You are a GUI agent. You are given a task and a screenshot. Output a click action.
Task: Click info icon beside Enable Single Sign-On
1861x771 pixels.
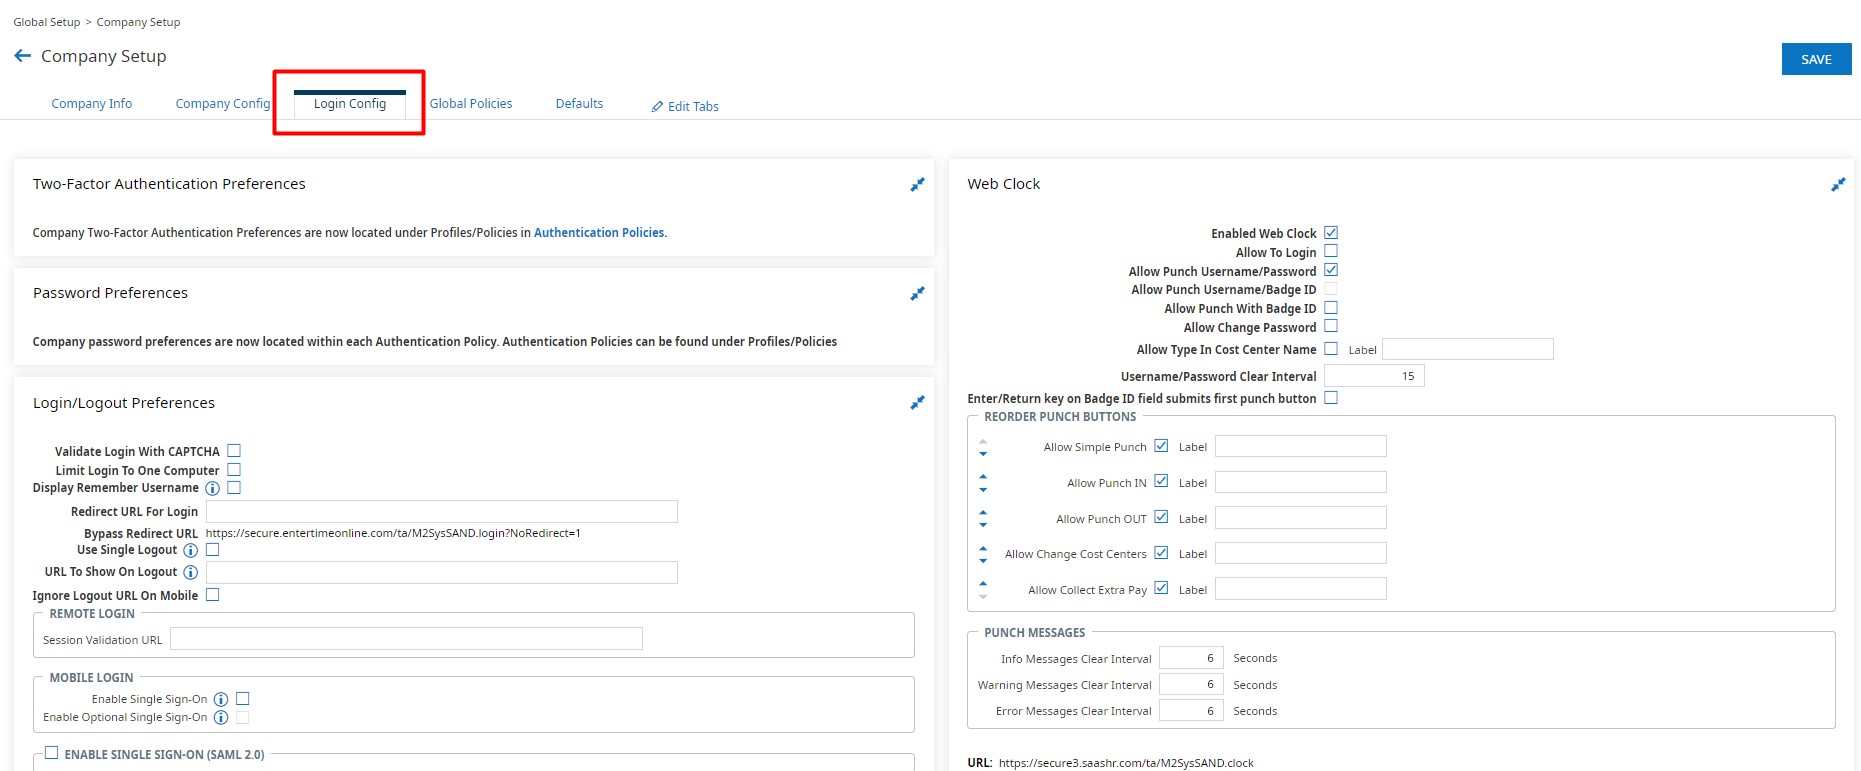pos(221,700)
